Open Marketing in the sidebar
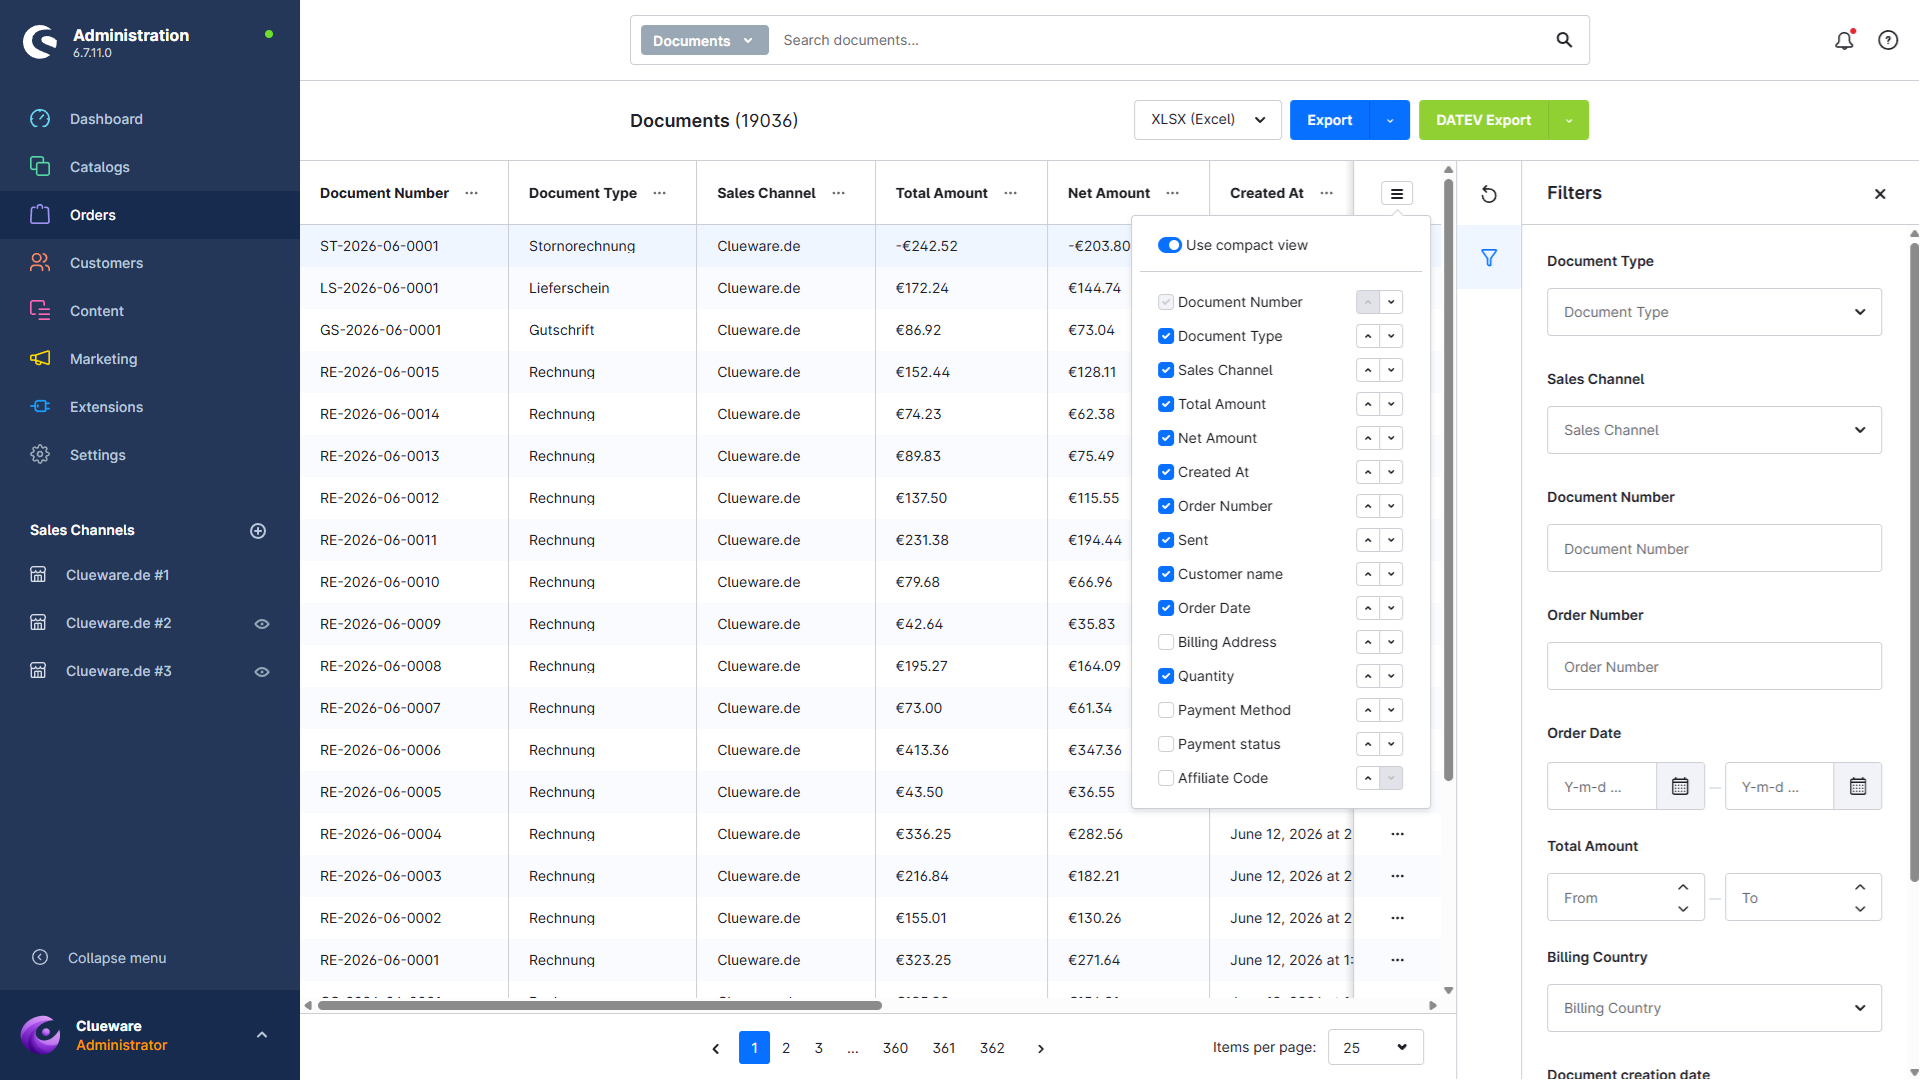 (x=150, y=359)
